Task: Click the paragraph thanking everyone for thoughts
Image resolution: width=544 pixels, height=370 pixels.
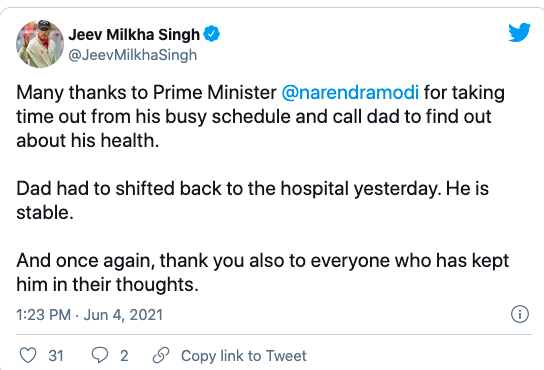Action: (x=263, y=272)
